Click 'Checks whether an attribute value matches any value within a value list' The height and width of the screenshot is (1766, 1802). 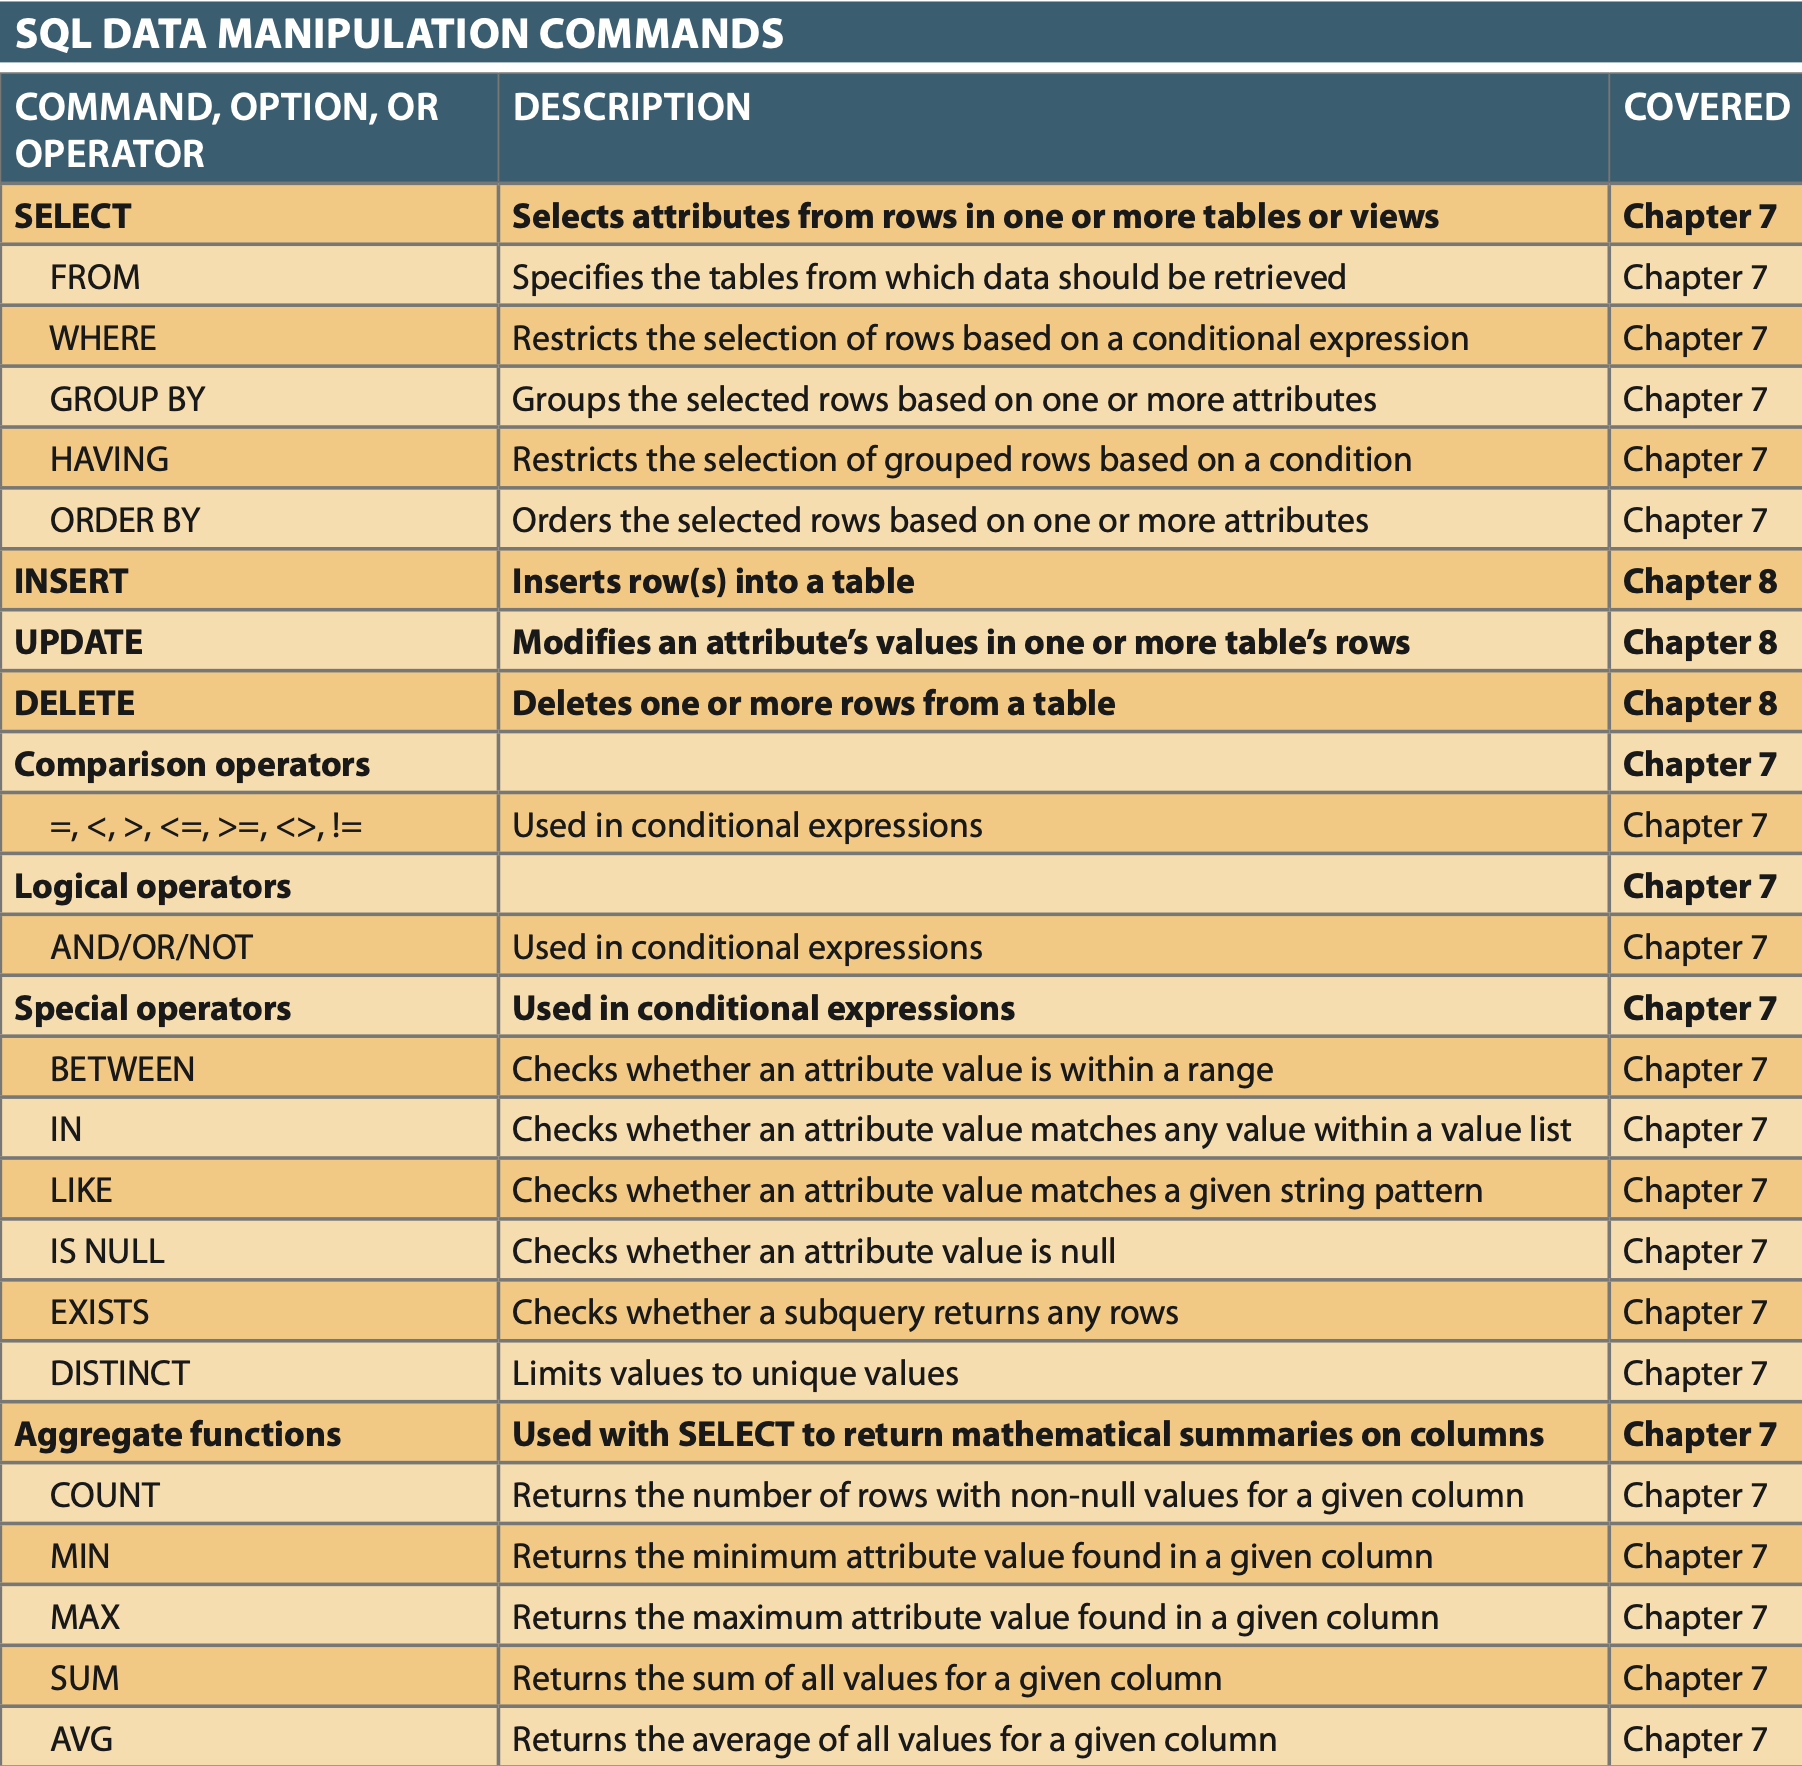pyautogui.click(x=1041, y=1130)
